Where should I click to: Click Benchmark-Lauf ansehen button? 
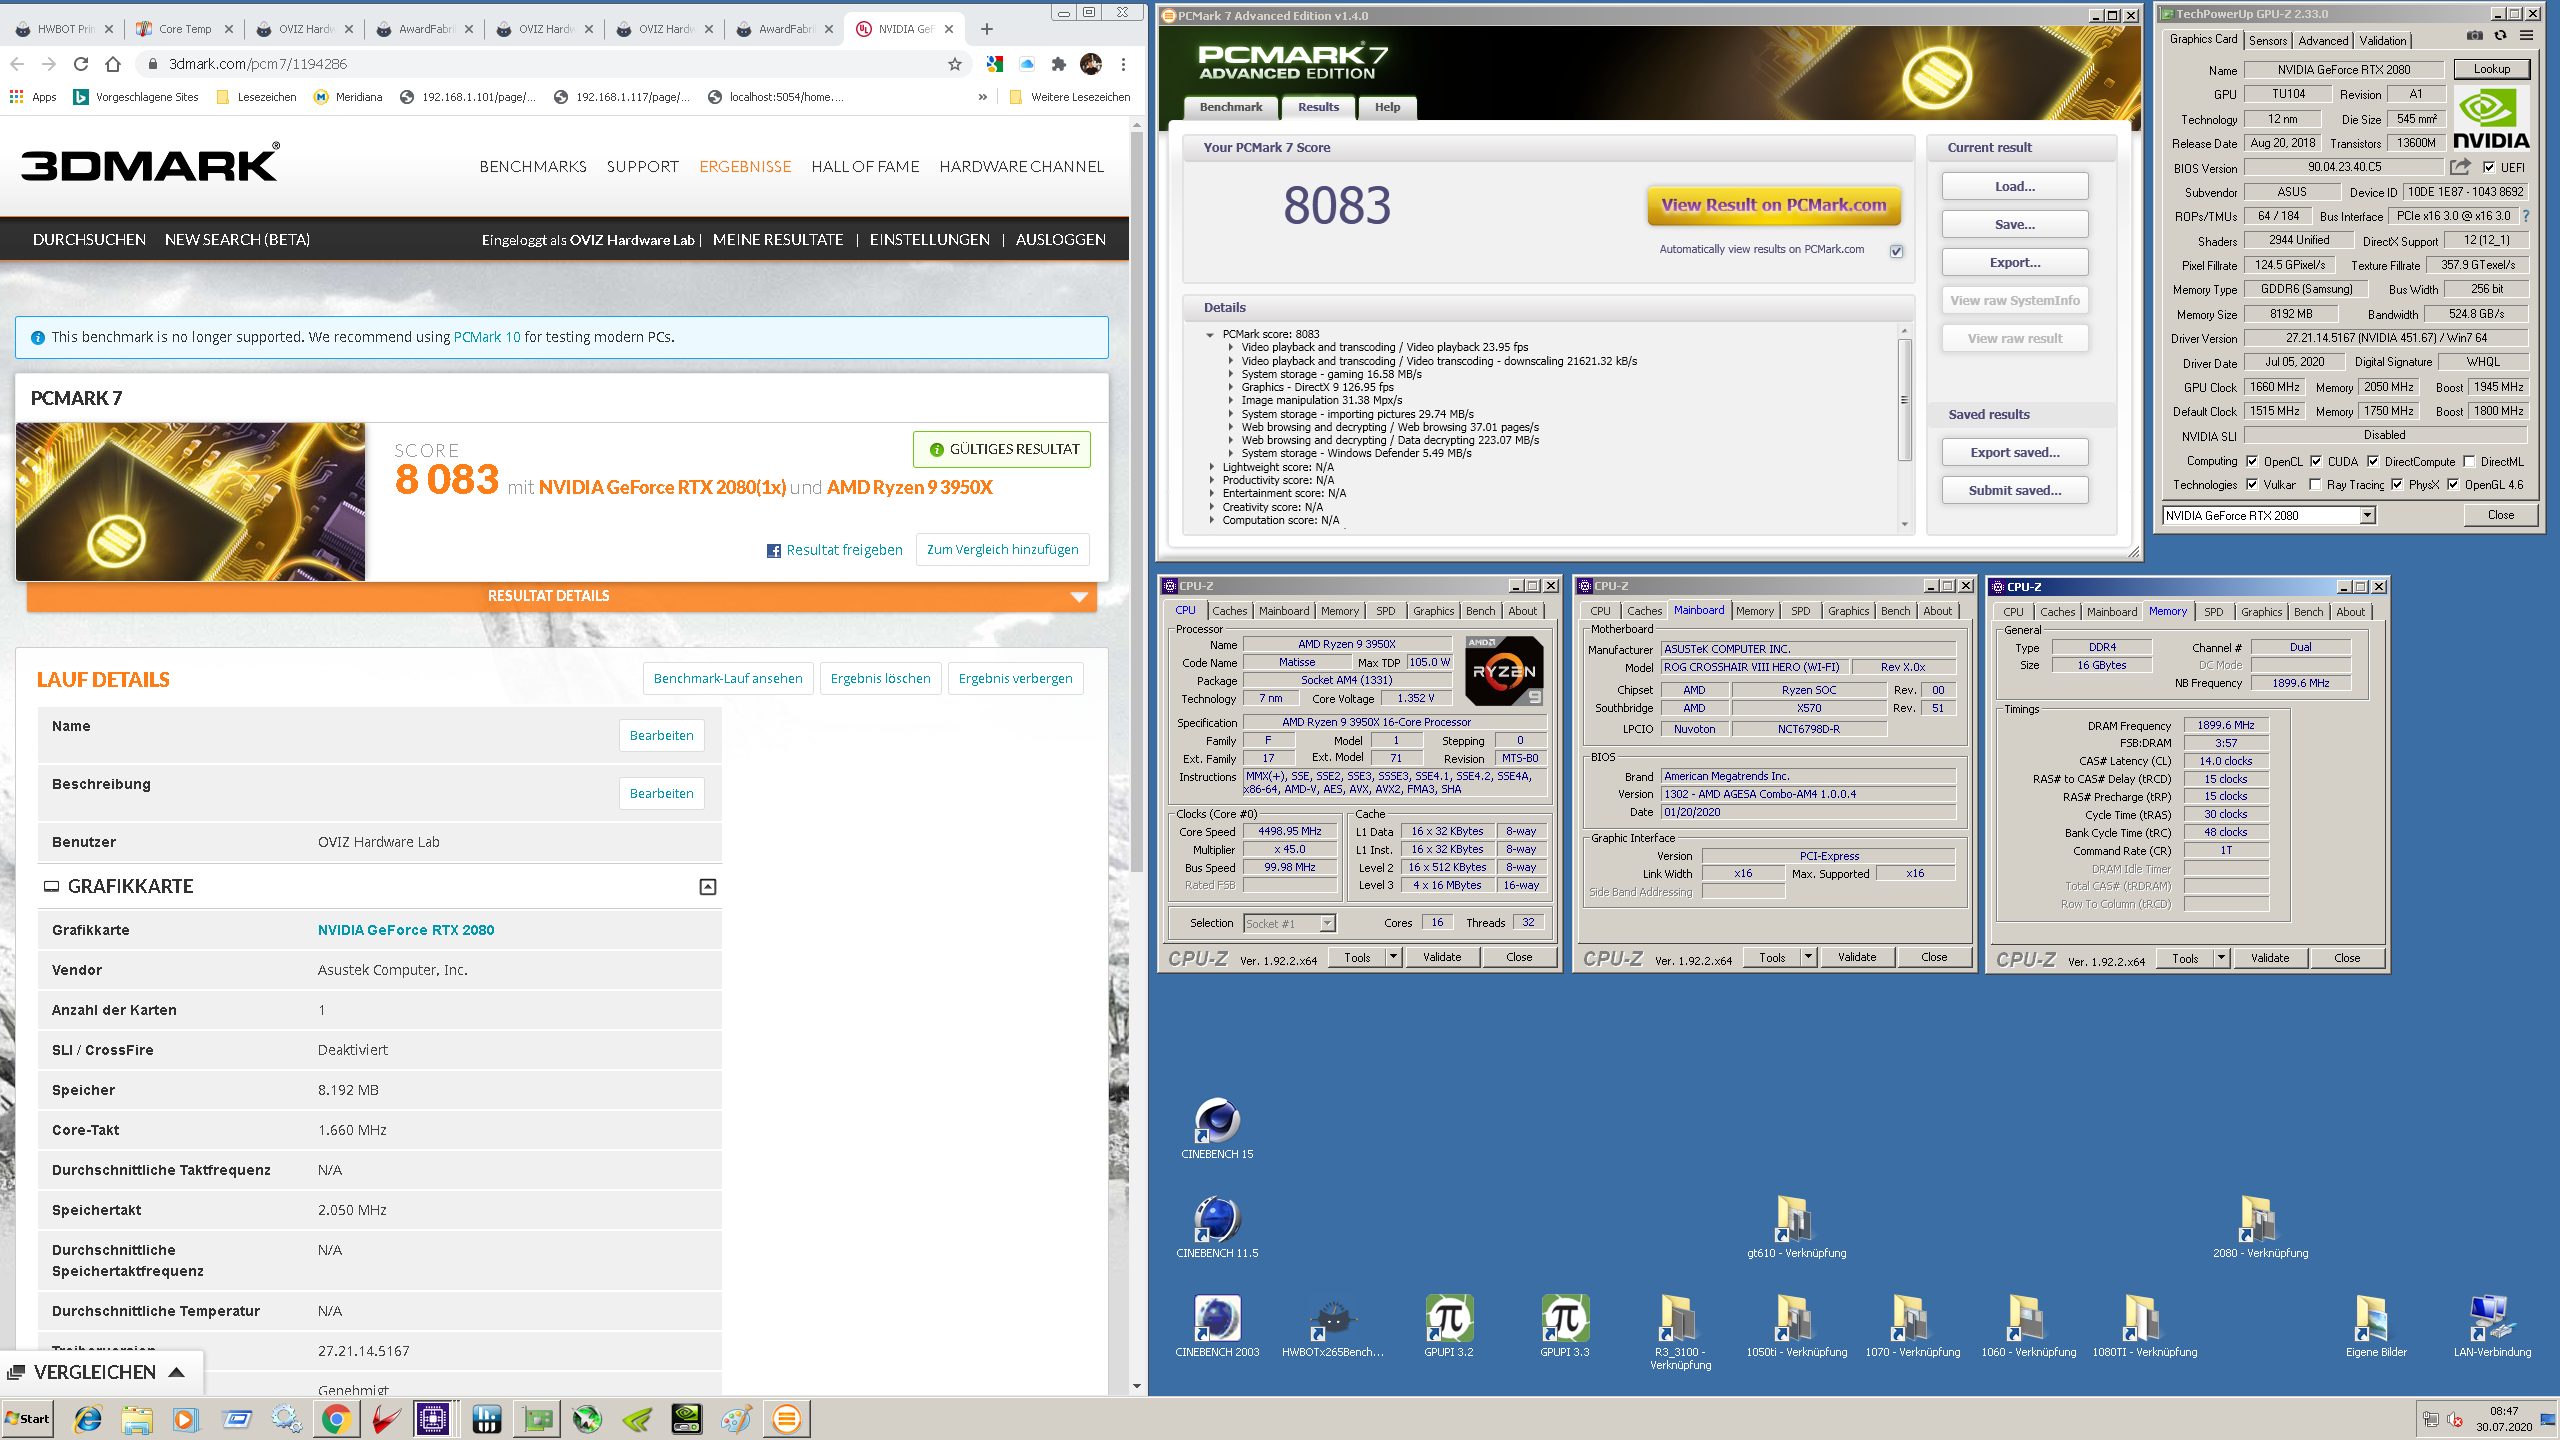tap(728, 679)
